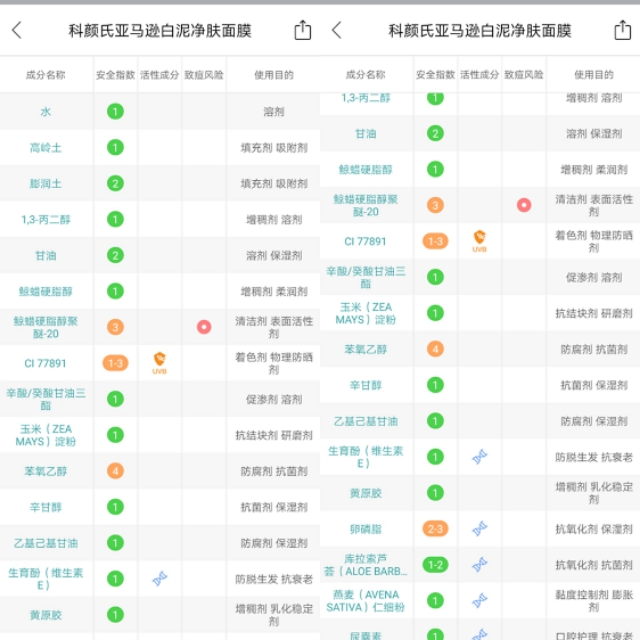
Task: Tap DNA icon for 生育酚 in right panel
Action: click(480, 457)
